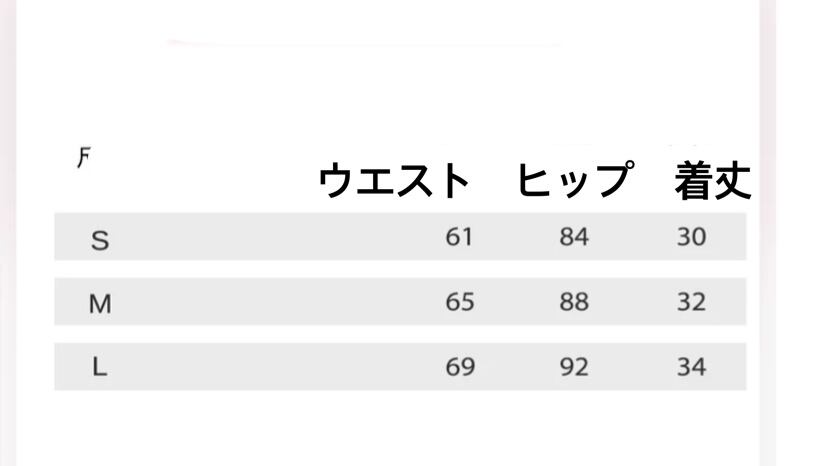Click the pink strip on the right edge

[768, 230]
